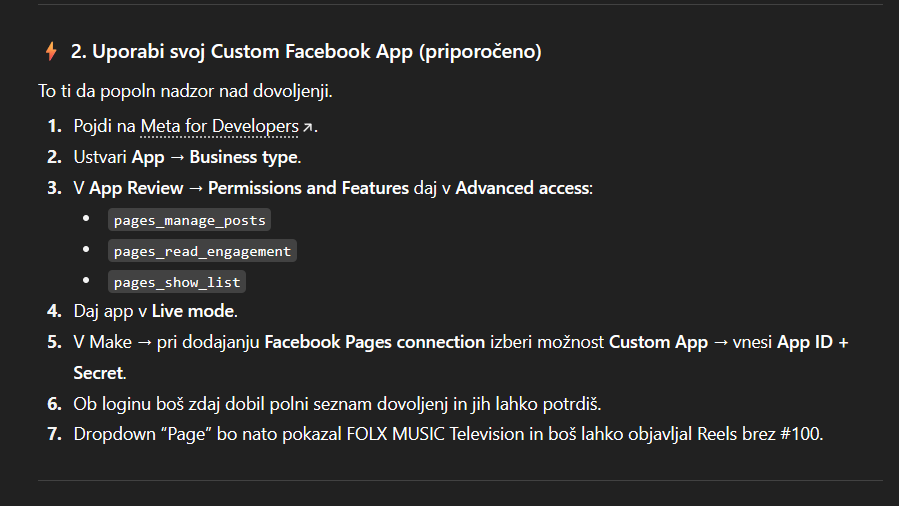Click the Ob loginu boš zdaj sentence
This screenshot has width=899, height=506.
(x=337, y=404)
